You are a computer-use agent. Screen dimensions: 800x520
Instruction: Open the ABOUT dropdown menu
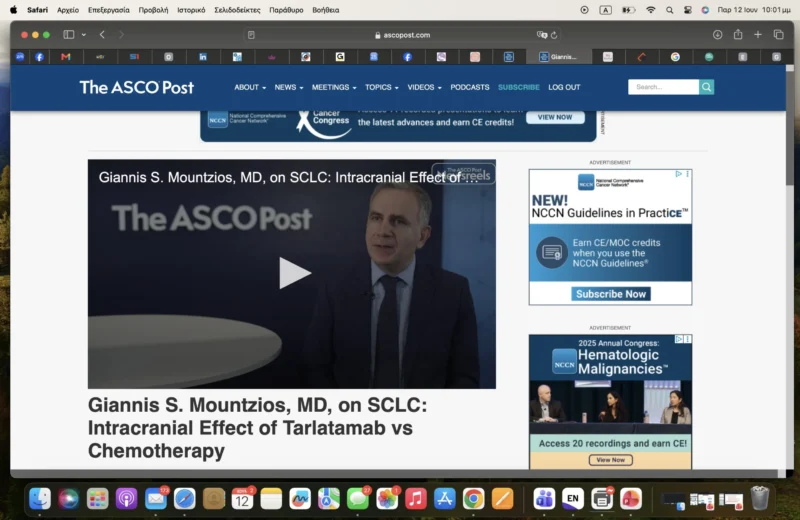pos(250,87)
